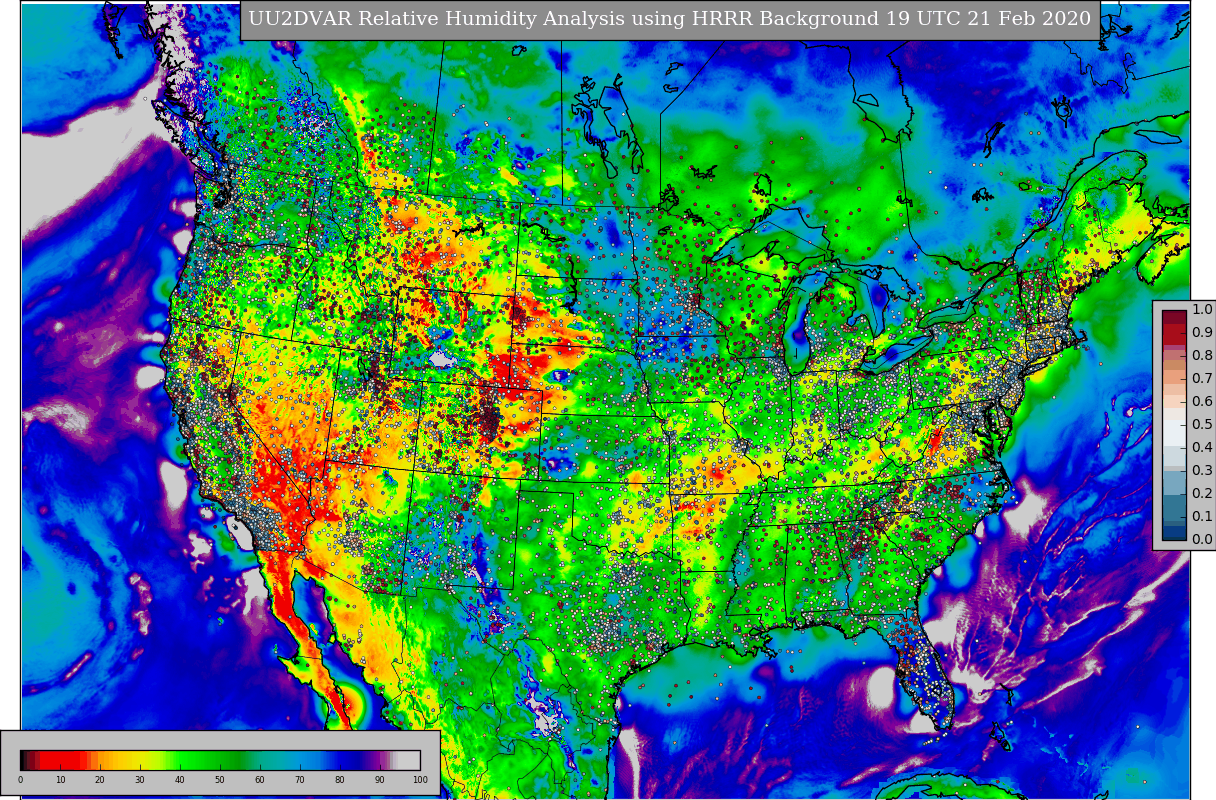Viewport: 1216px width, 800px height.
Task: Click the 70 tick on the humidity scale
Action: pos(300,780)
